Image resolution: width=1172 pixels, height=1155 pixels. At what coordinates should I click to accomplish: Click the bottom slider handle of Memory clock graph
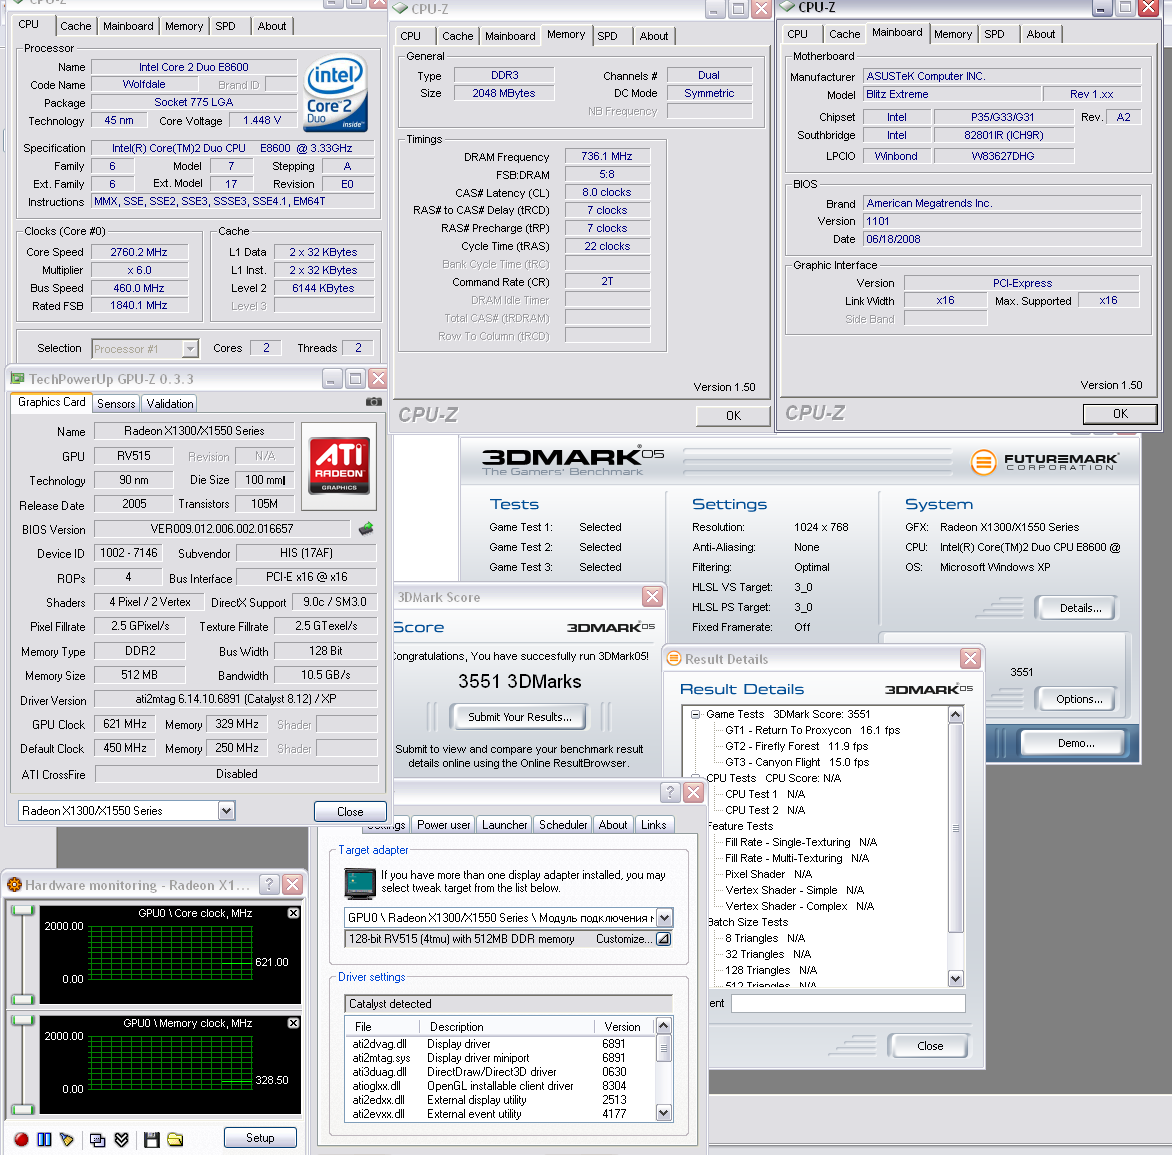point(23,1109)
